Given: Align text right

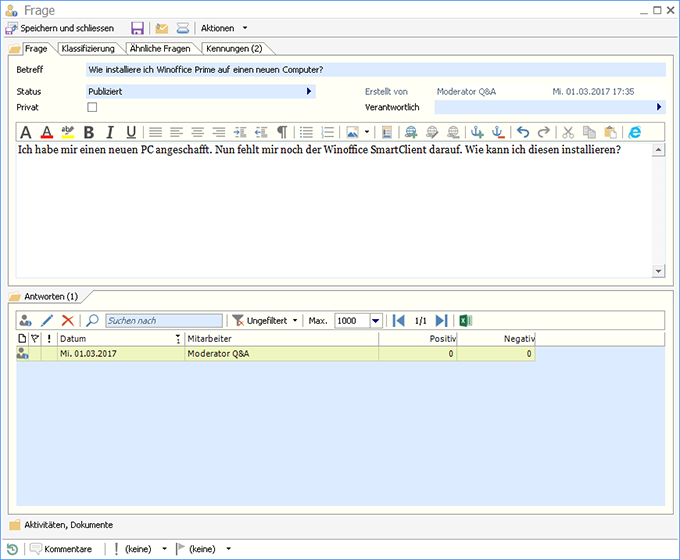Looking at the screenshot, I should pyautogui.click(x=219, y=132).
